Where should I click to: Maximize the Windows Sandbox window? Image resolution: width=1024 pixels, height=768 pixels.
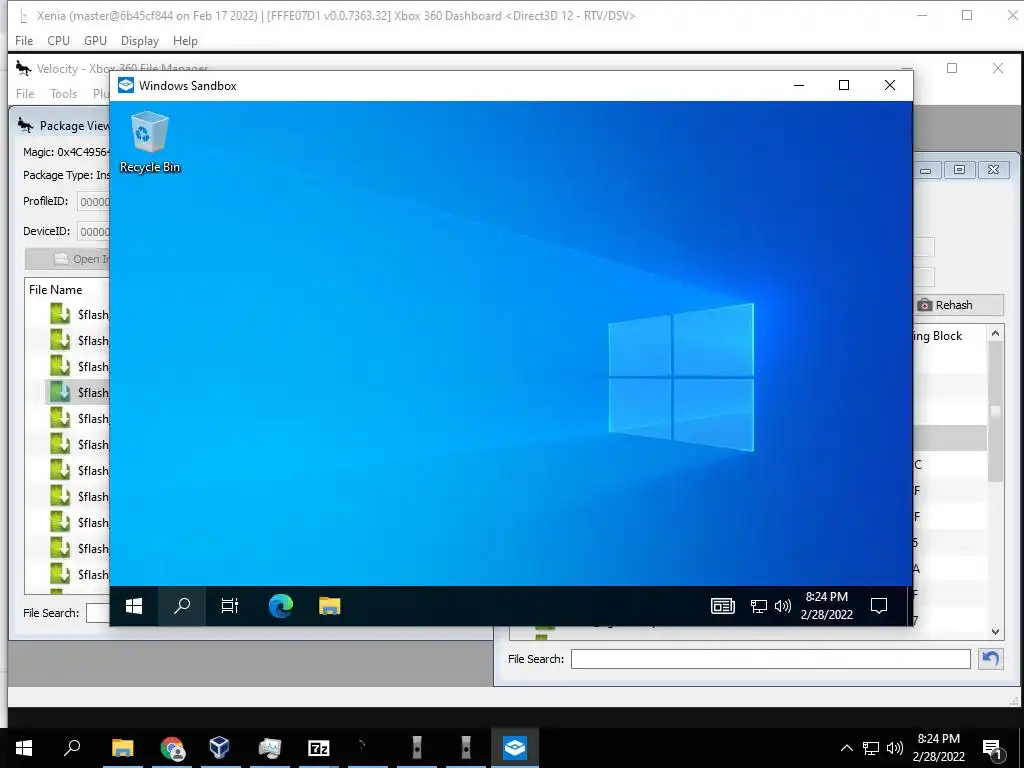click(844, 86)
